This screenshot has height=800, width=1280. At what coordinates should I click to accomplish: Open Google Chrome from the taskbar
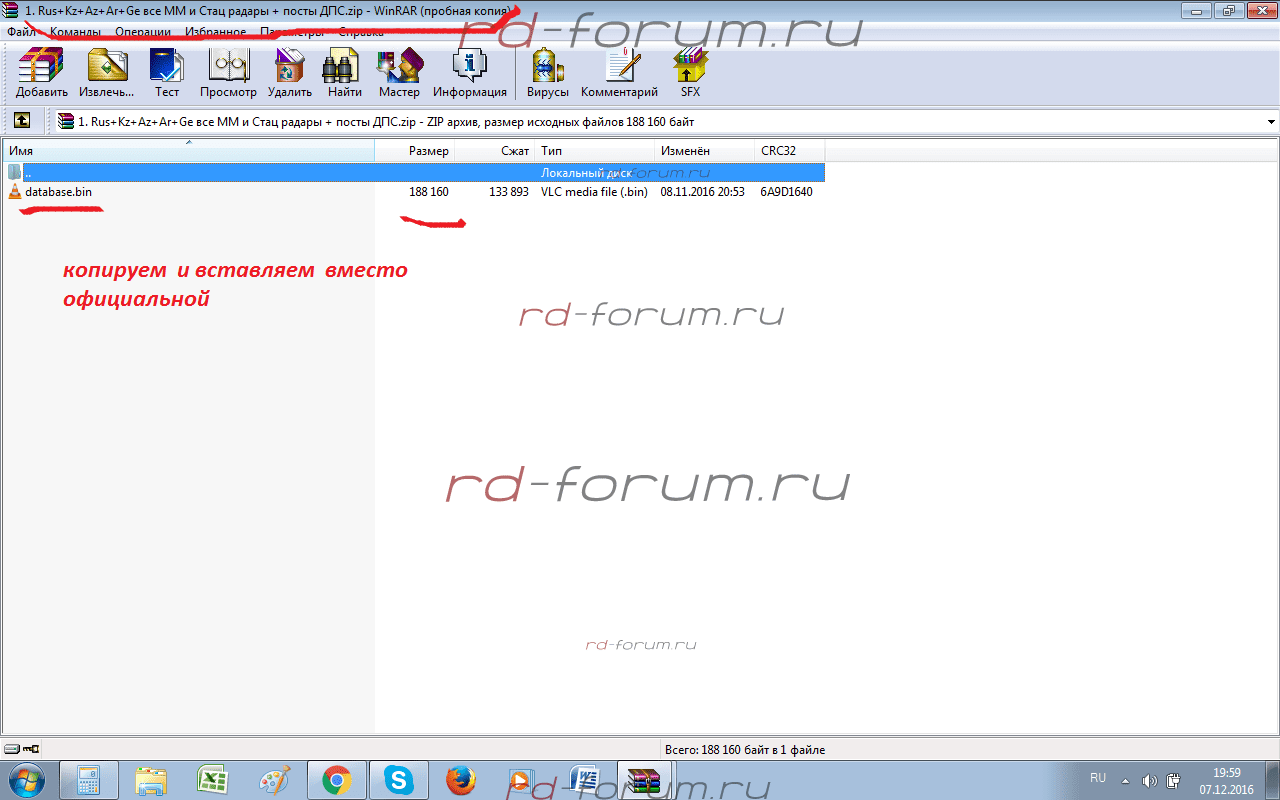336,780
